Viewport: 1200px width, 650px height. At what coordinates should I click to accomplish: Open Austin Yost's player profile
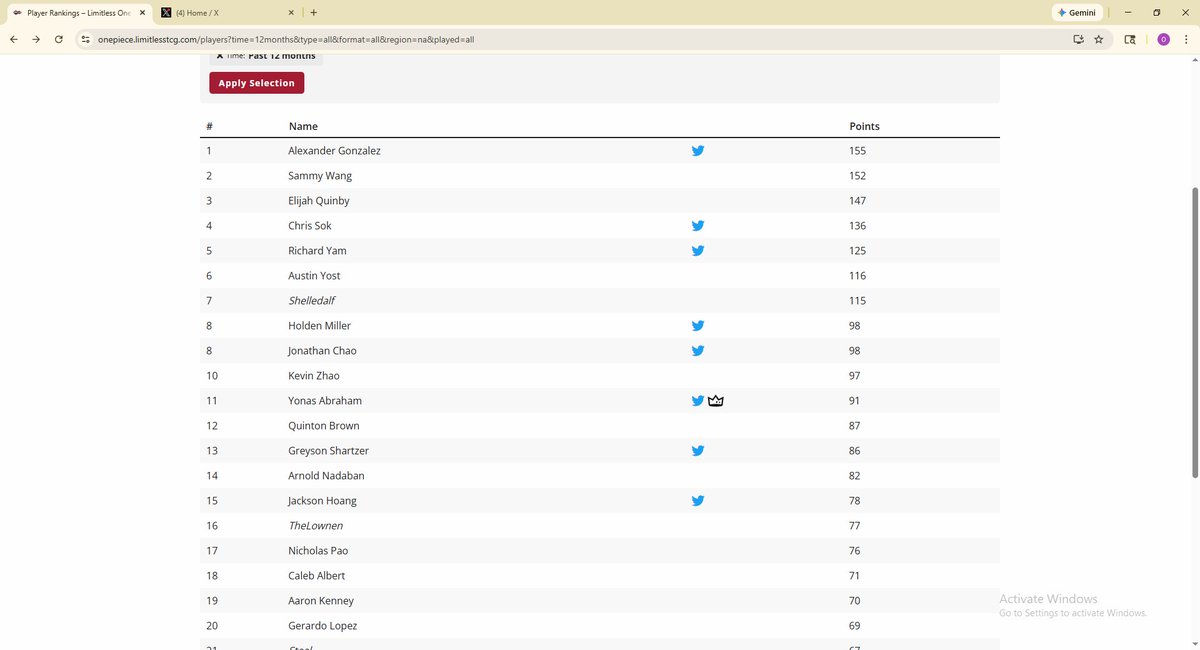coord(315,276)
